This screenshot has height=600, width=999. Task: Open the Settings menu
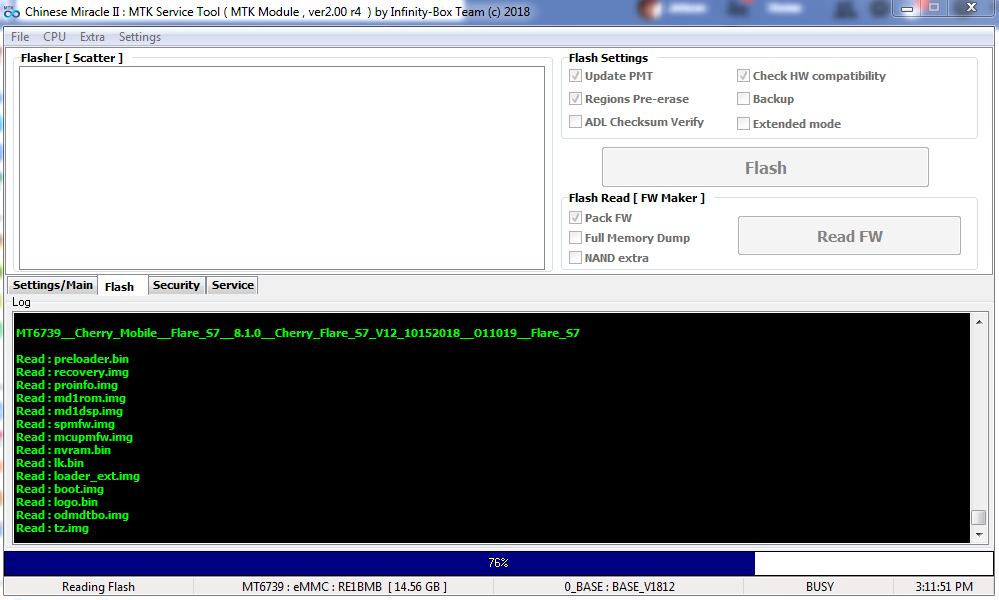click(x=140, y=37)
